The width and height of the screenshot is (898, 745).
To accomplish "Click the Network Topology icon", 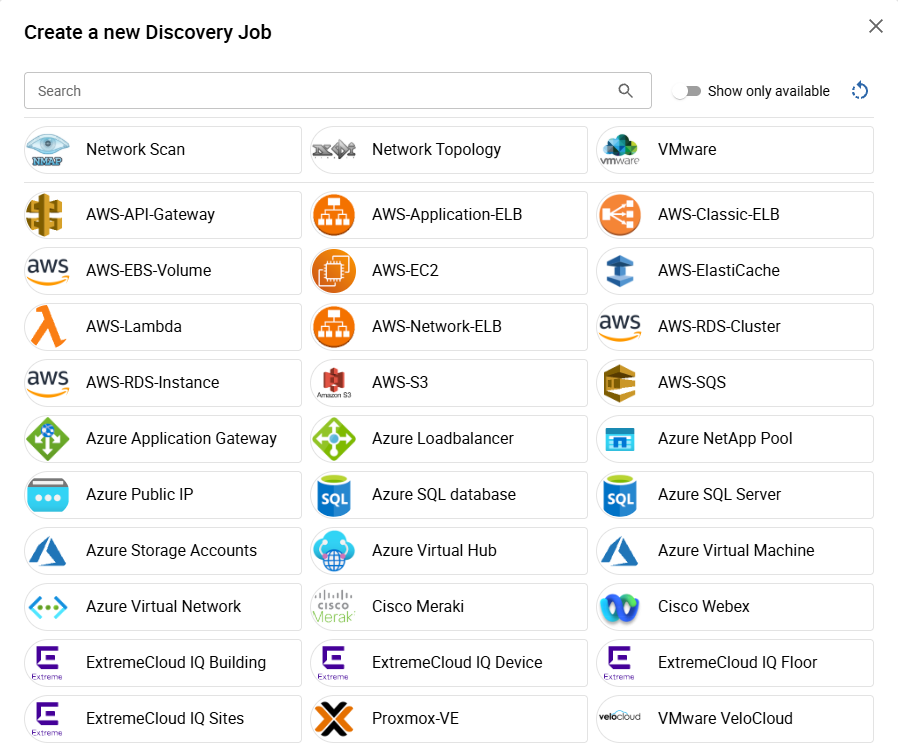I will coord(334,150).
